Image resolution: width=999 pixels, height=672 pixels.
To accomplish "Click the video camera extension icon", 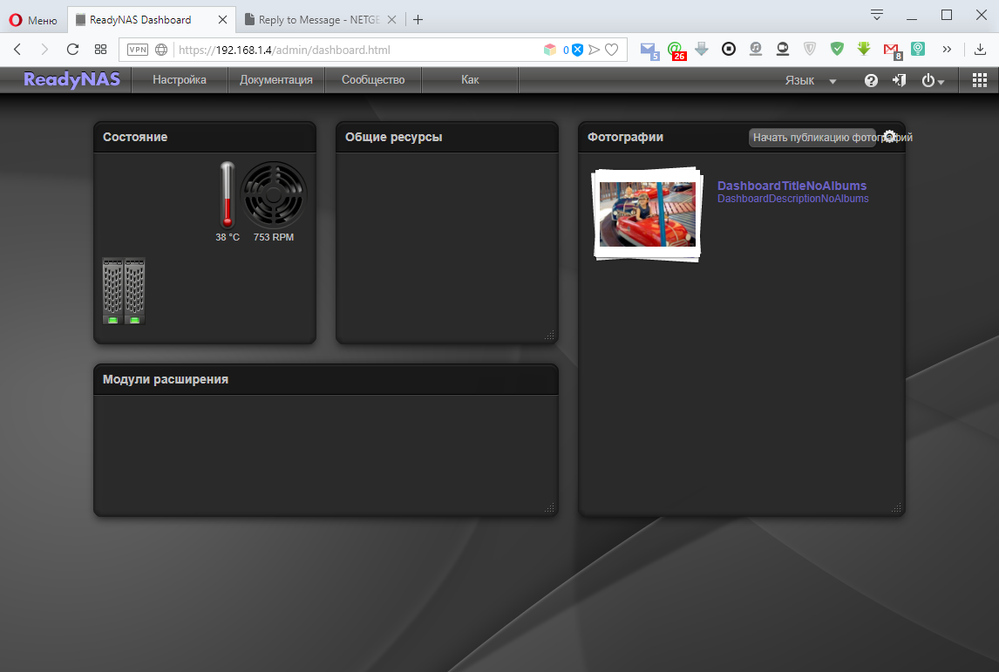I will coord(782,49).
